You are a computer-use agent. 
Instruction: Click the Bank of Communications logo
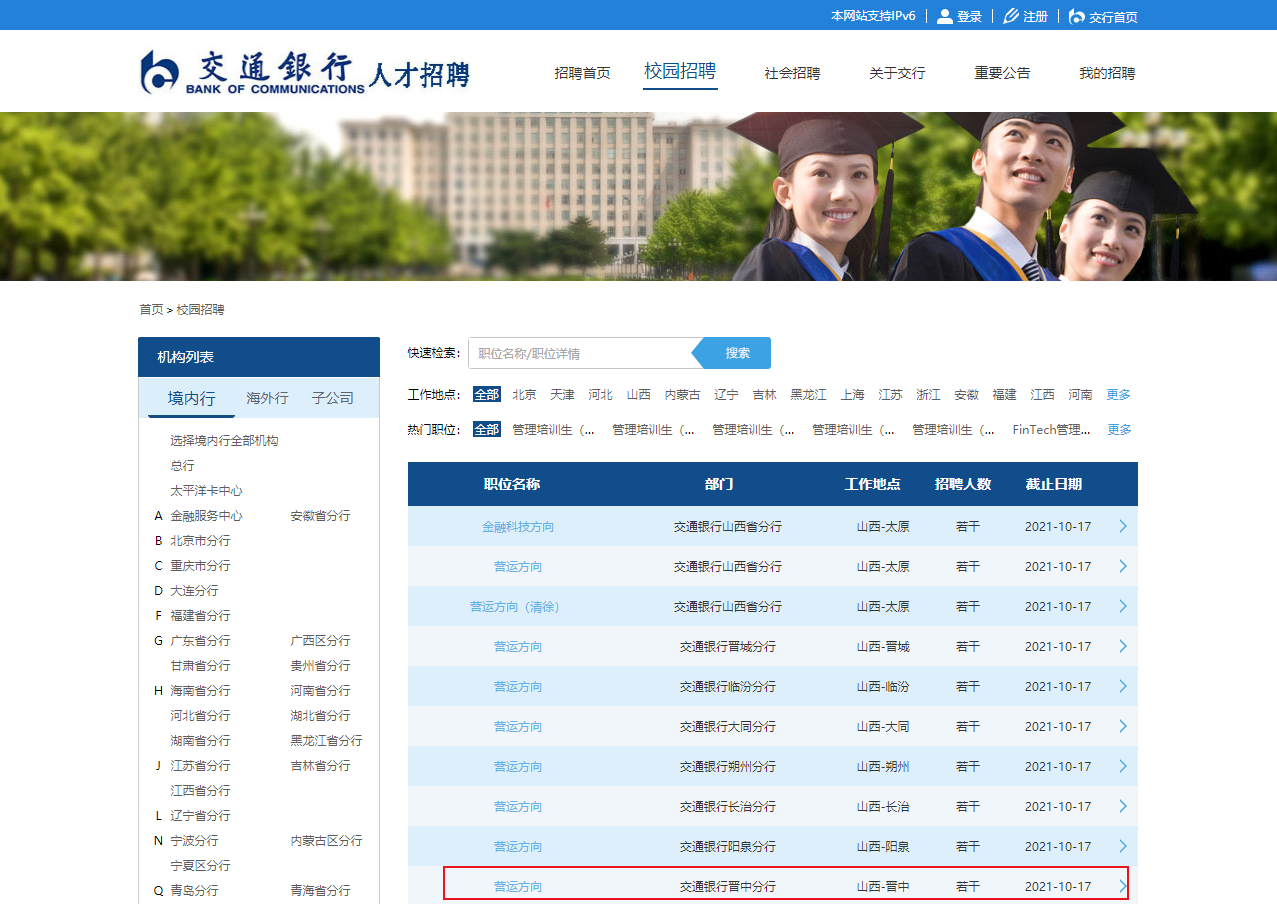click(x=250, y=72)
